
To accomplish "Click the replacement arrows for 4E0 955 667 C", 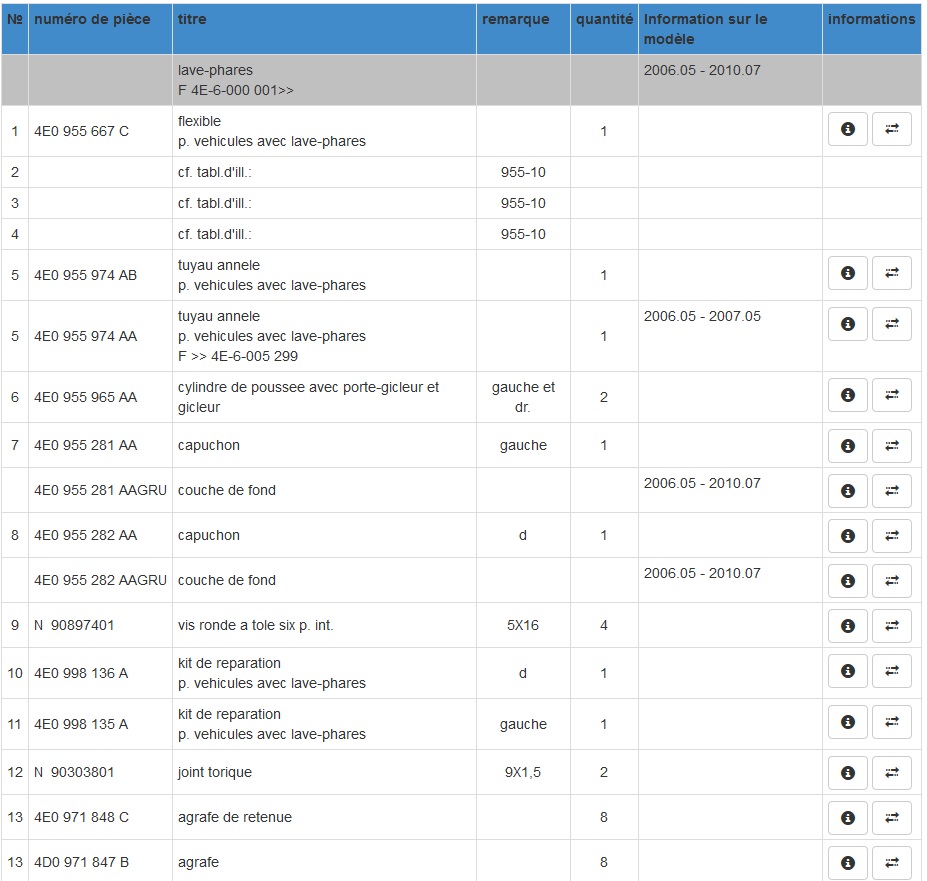I will [892, 129].
